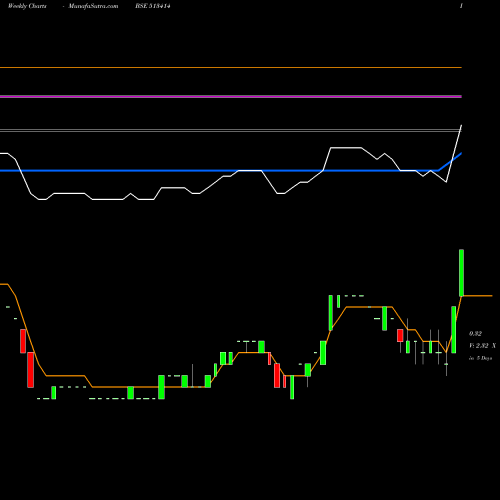The height and width of the screenshot is (500, 500).
Task: Click the 'MunafaSutra.com' label
Action: point(93,6)
